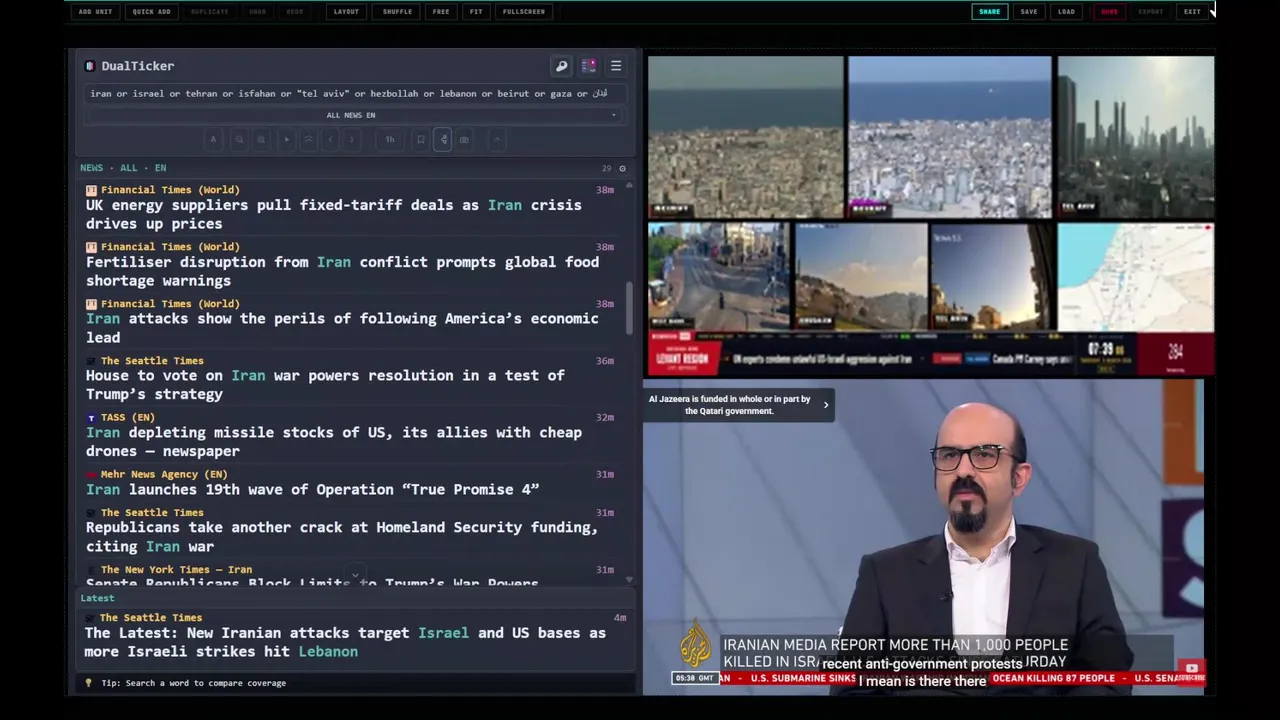This screenshot has width=1280, height=720.
Task: Open the key icon in DualTicker header
Action: point(562,66)
